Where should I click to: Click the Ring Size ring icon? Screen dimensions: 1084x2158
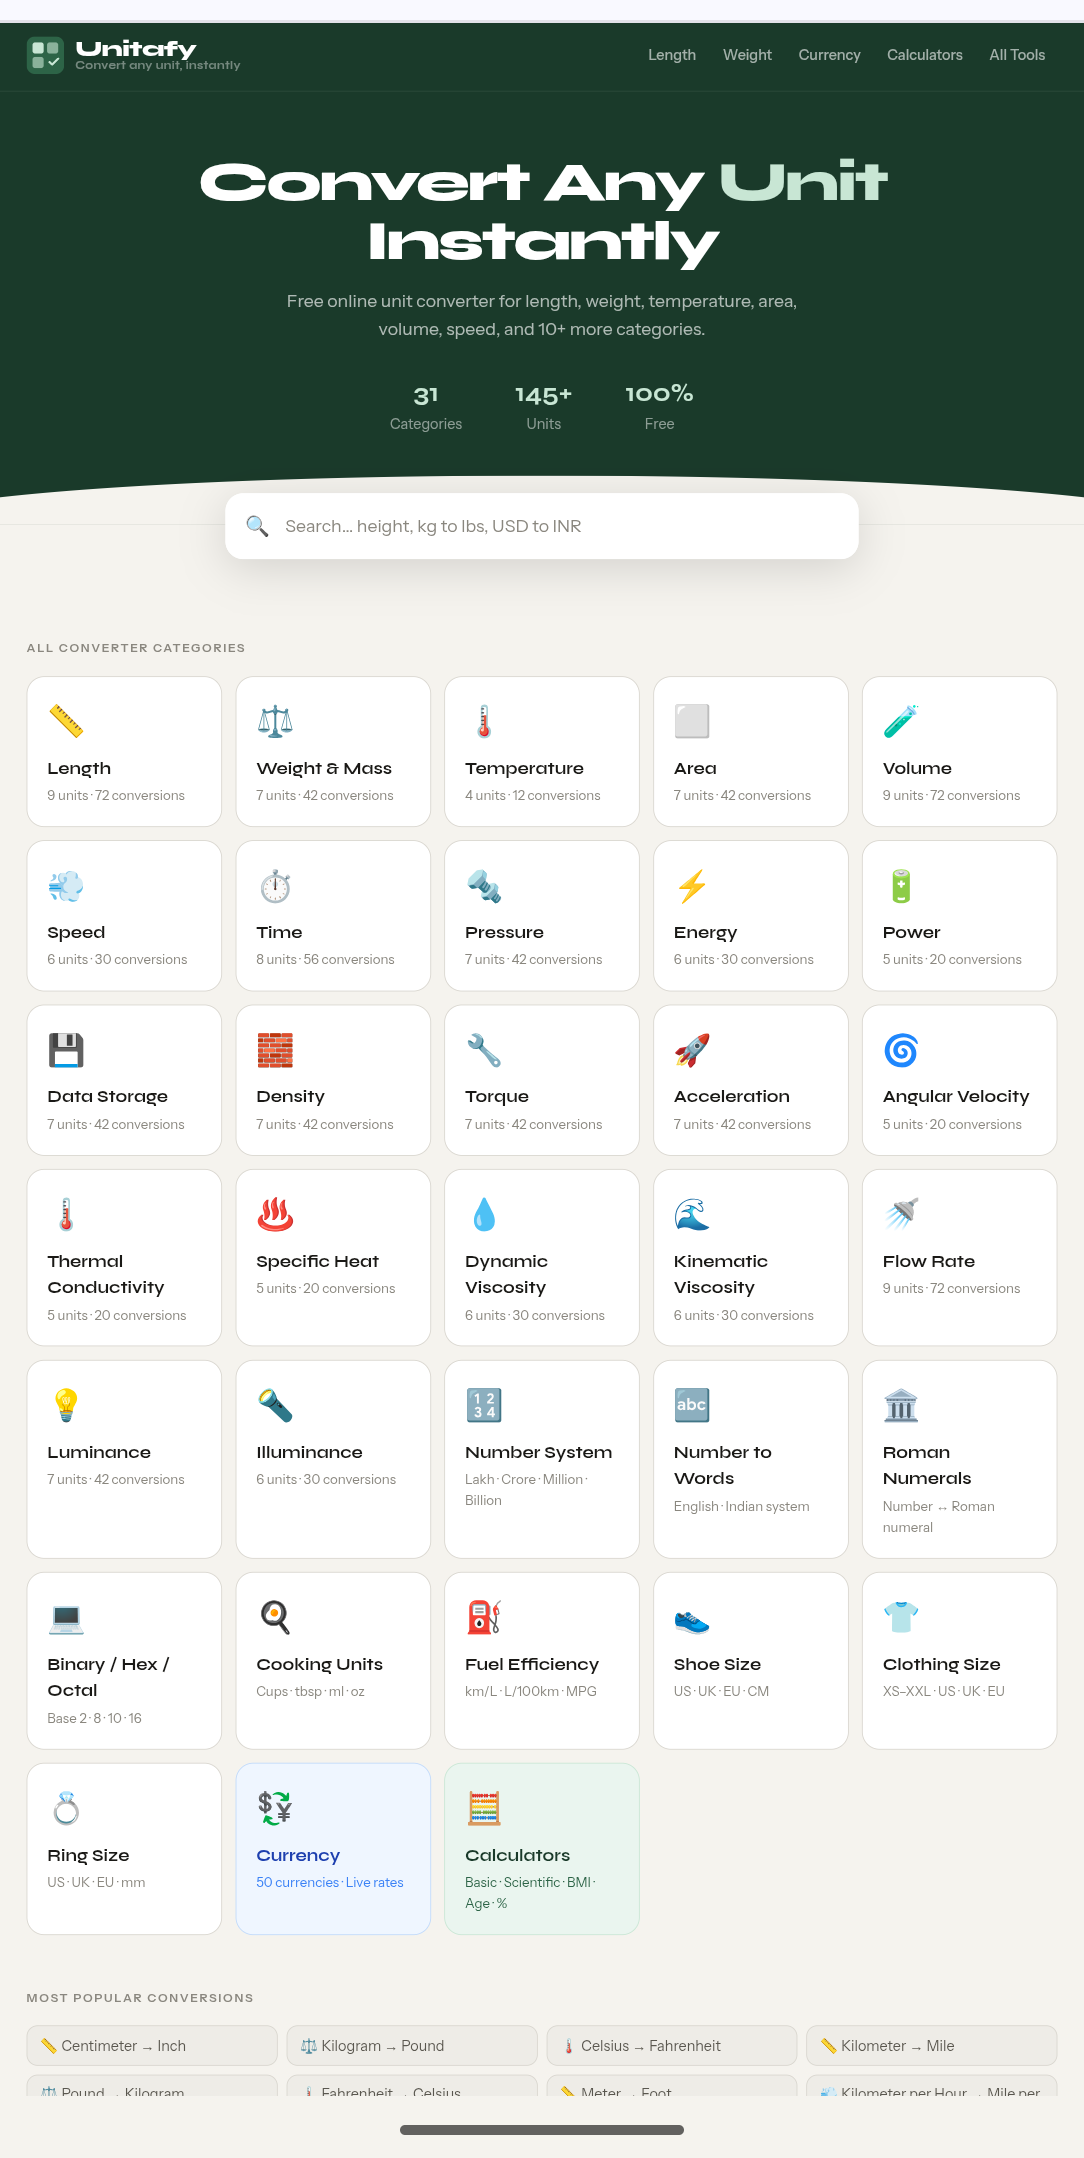(66, 1808)
